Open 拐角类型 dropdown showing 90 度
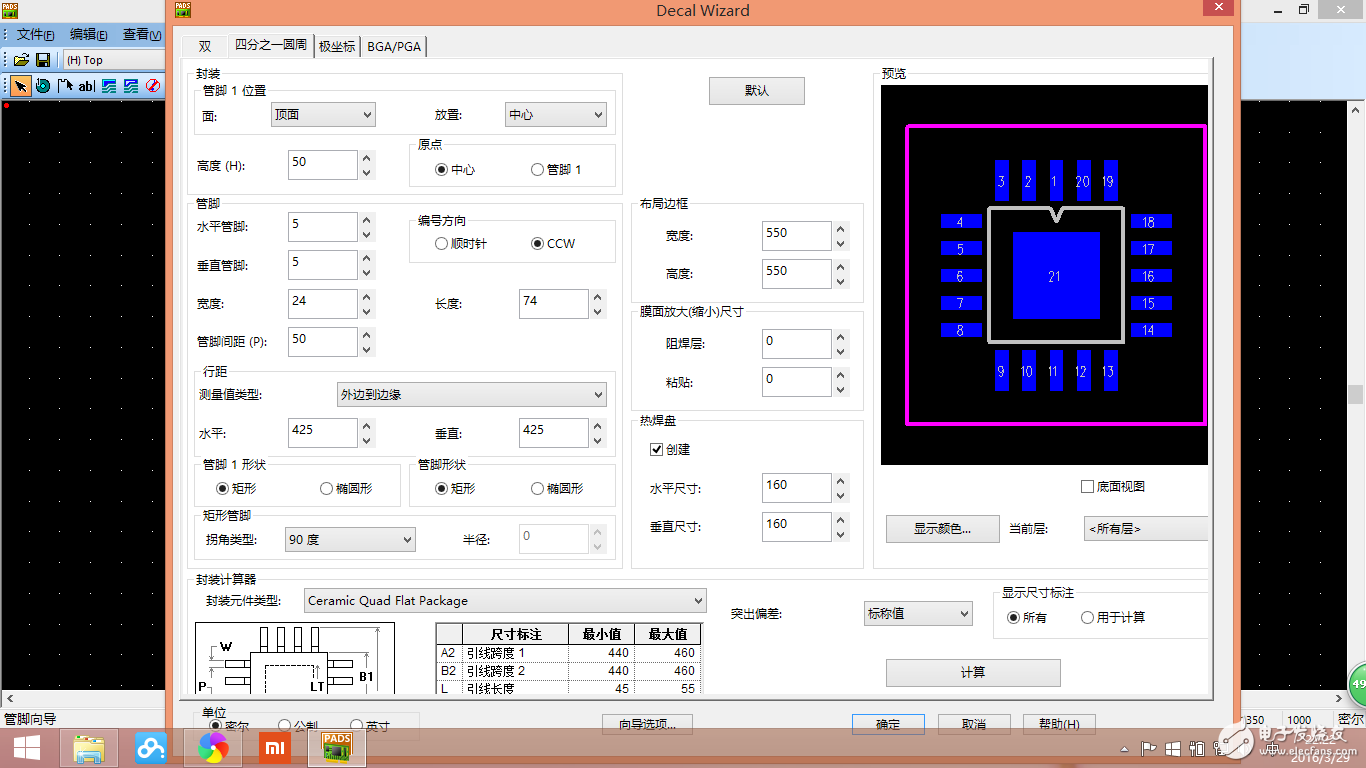 (350, 540)
